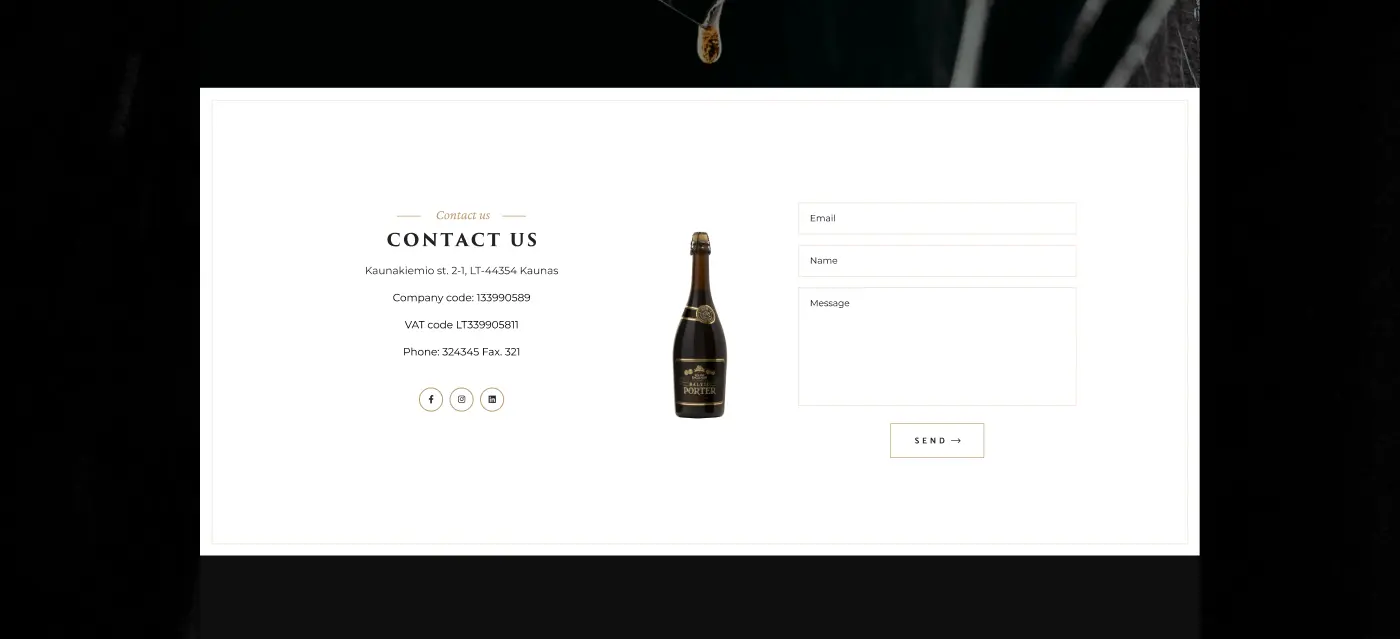Focus the Email input field
The width and height of the screenshot is (1400, 639).
(937, 218)
